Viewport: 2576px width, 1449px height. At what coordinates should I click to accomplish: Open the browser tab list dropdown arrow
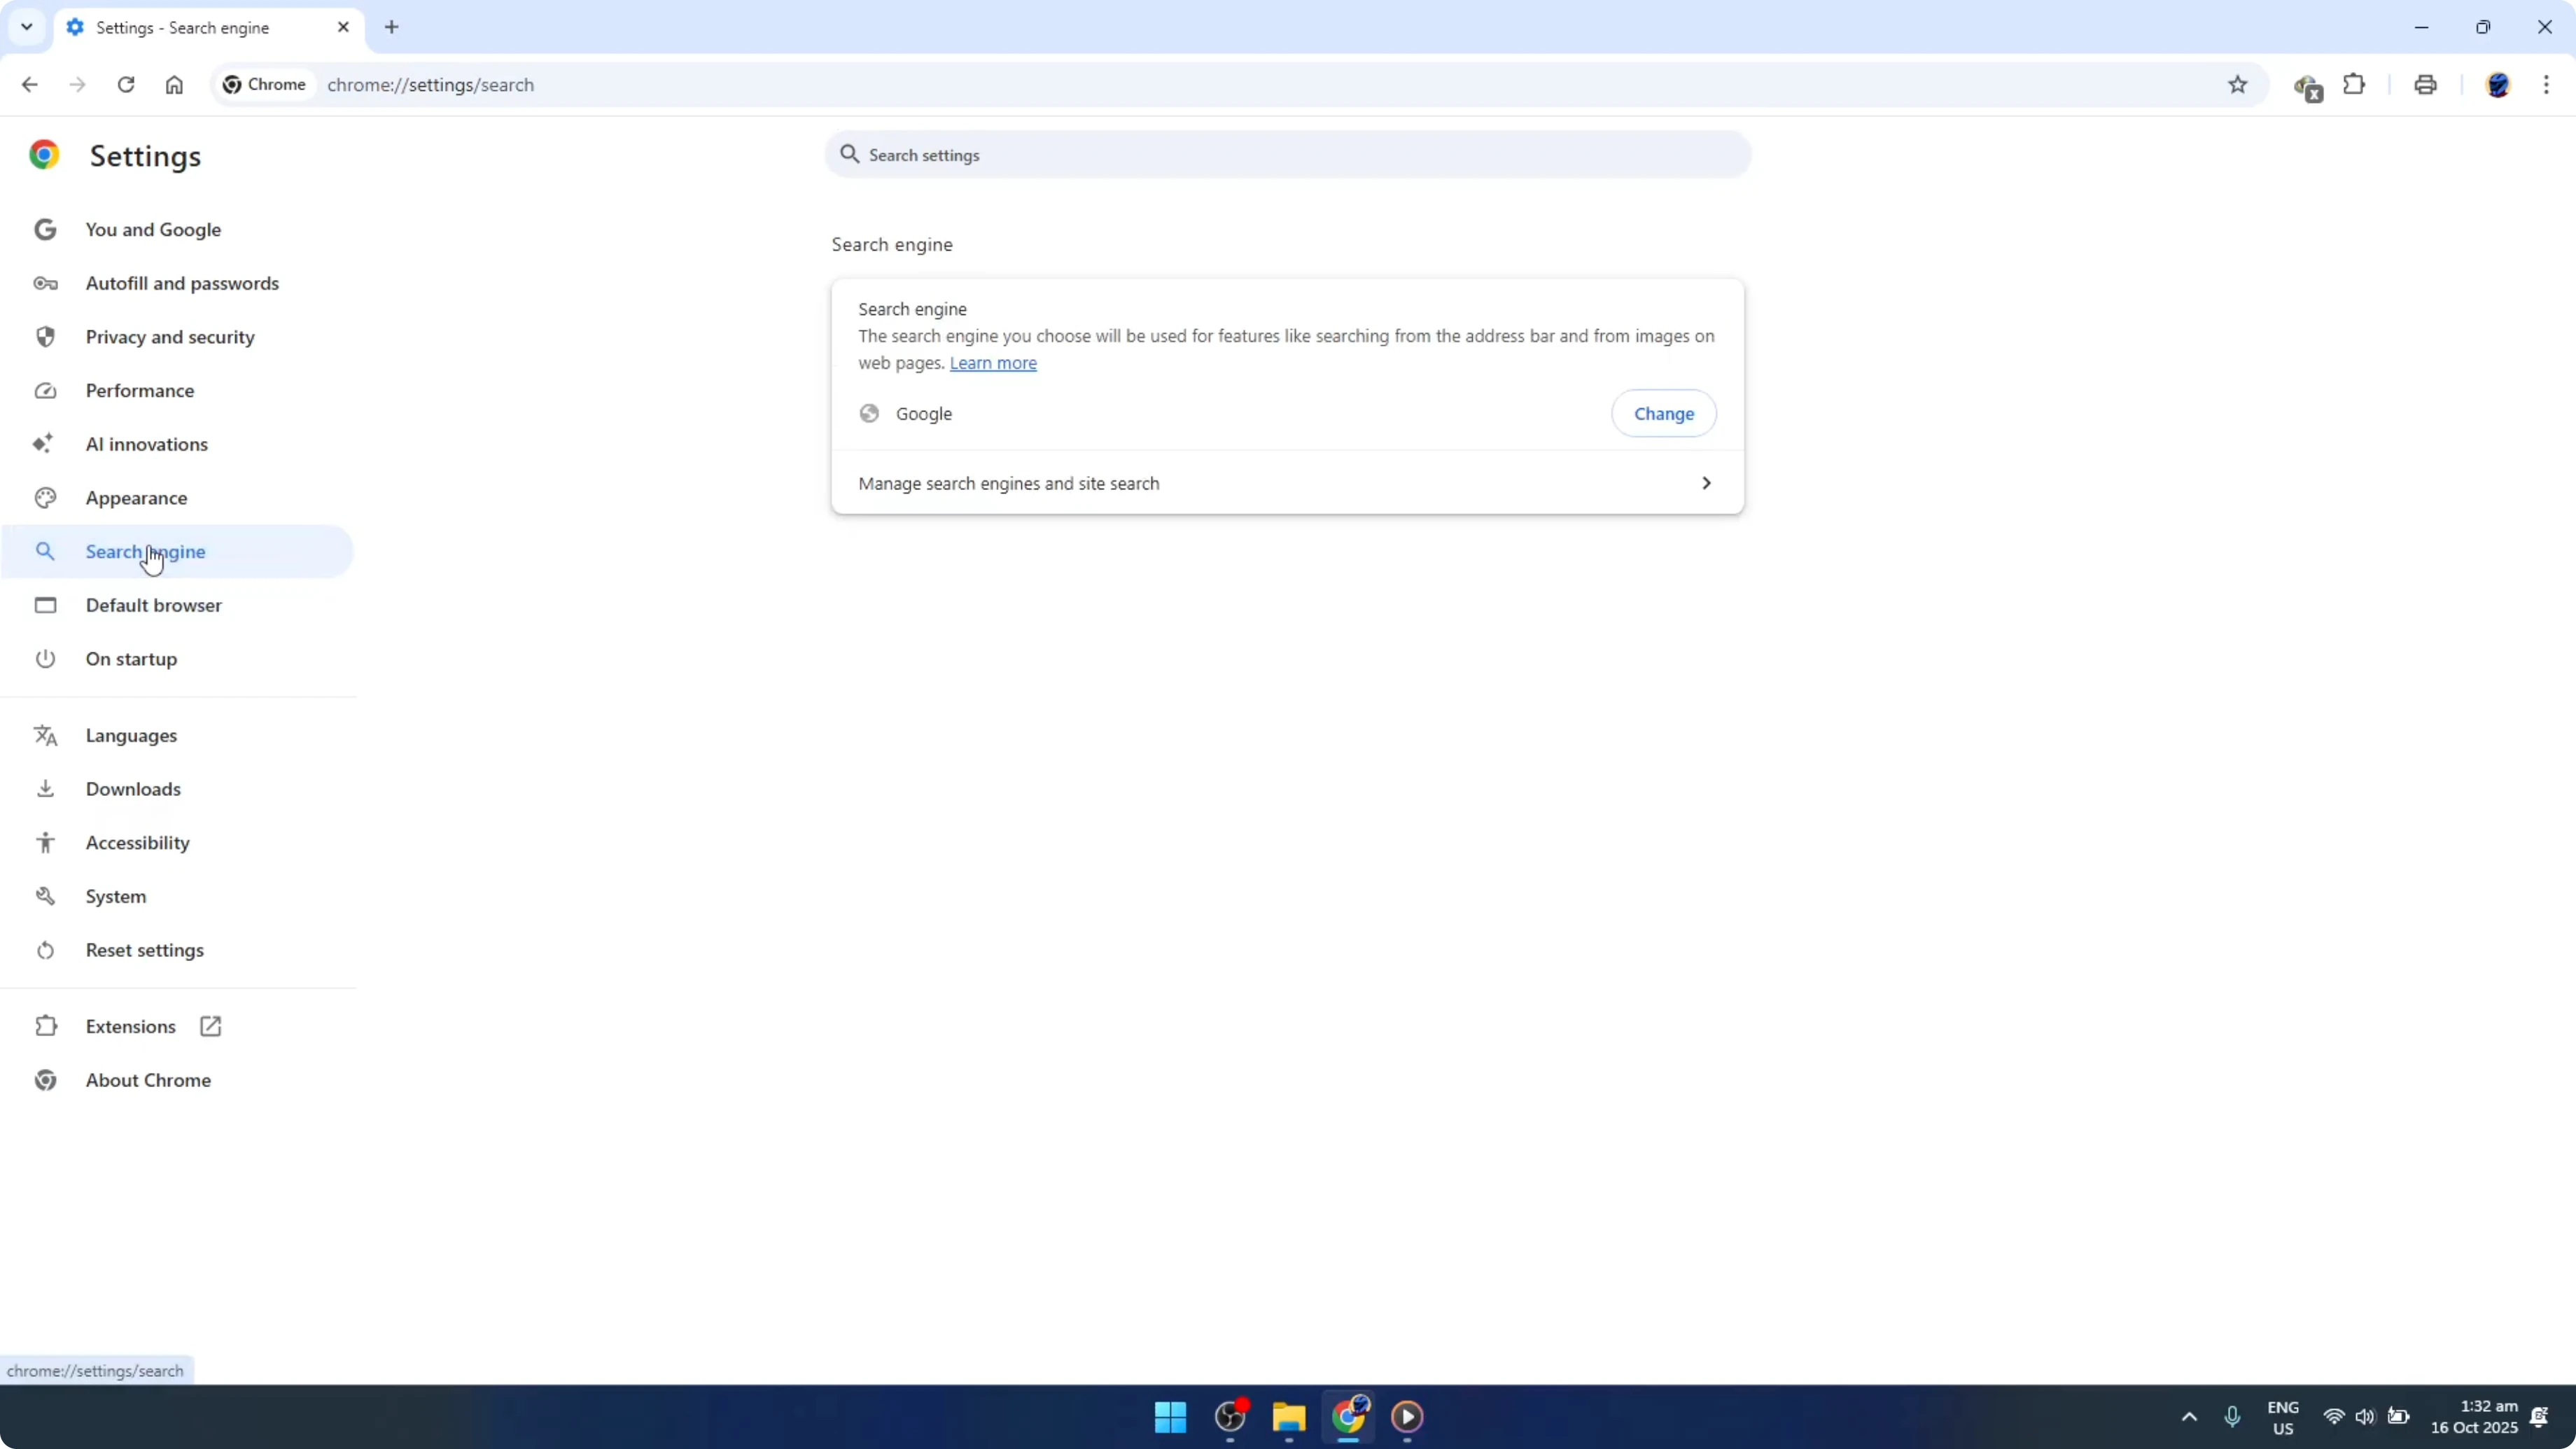pos(26,27)
